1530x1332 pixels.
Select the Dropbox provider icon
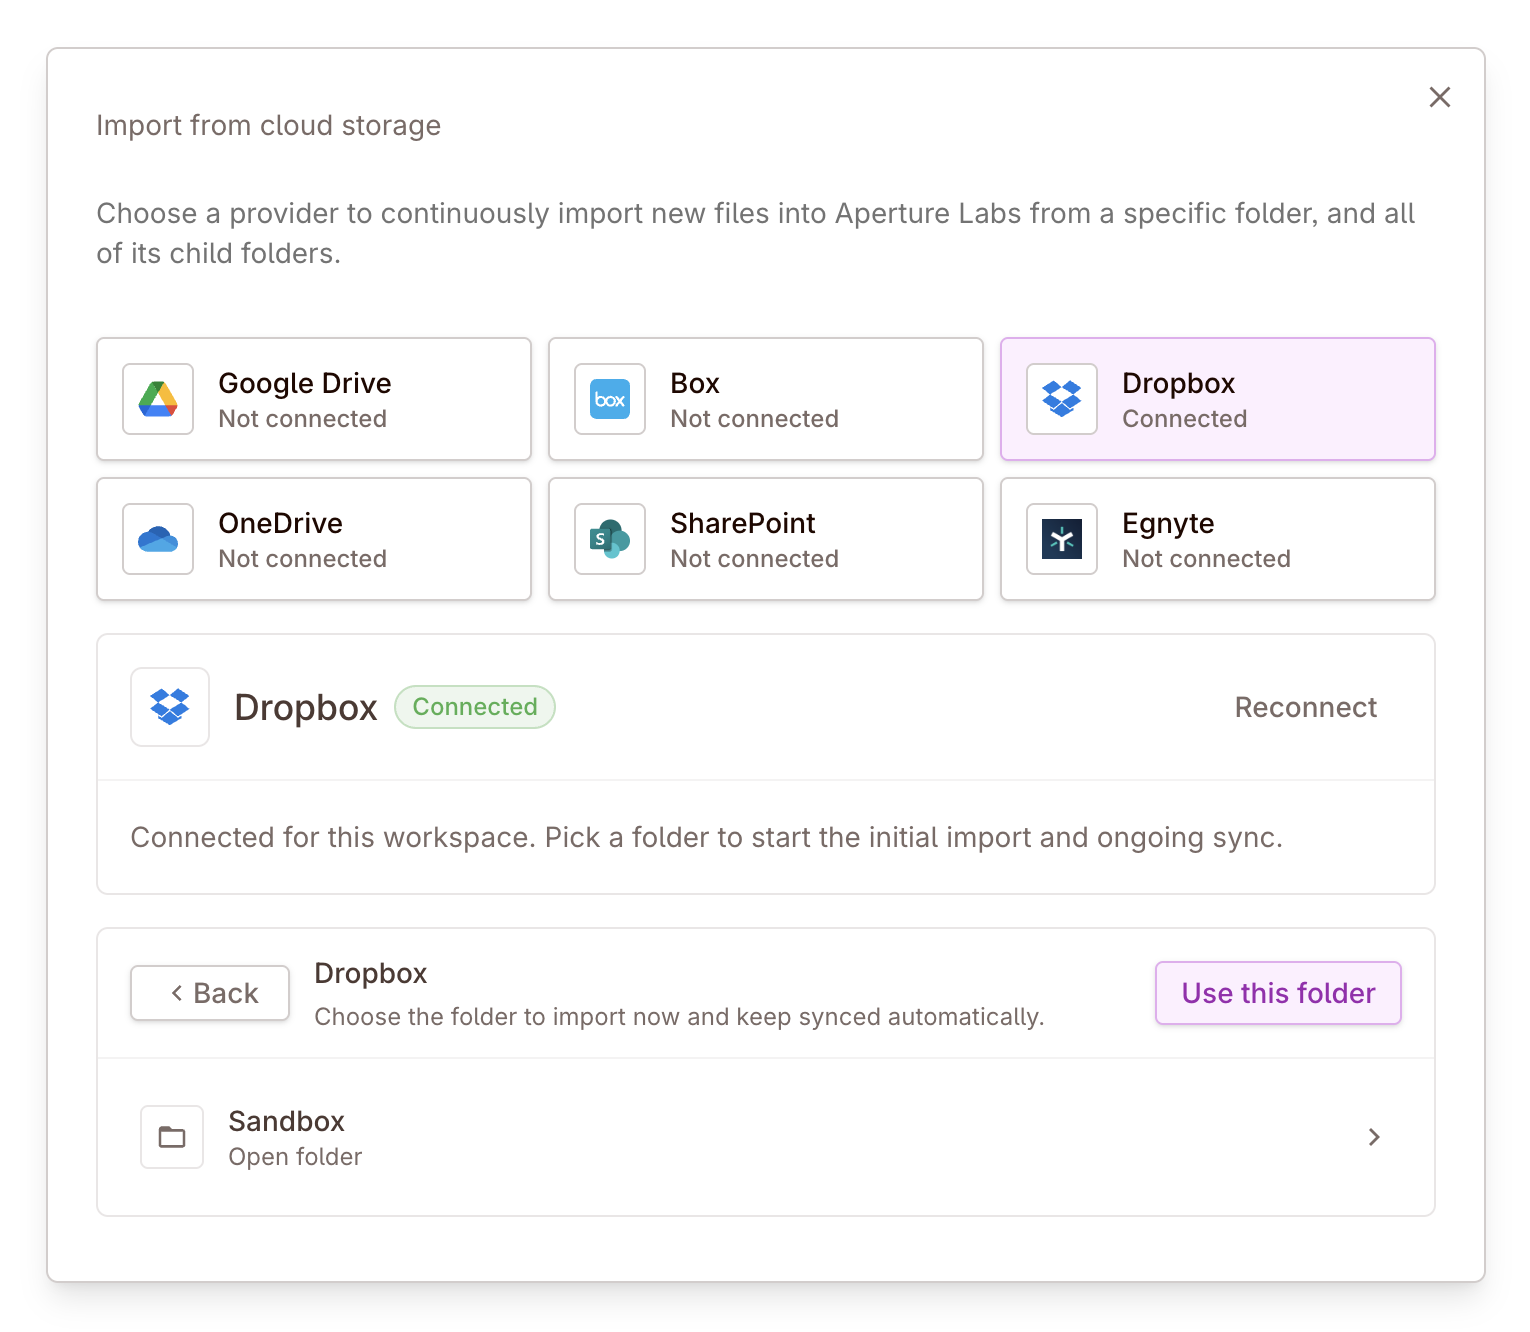click(1061, 399)
